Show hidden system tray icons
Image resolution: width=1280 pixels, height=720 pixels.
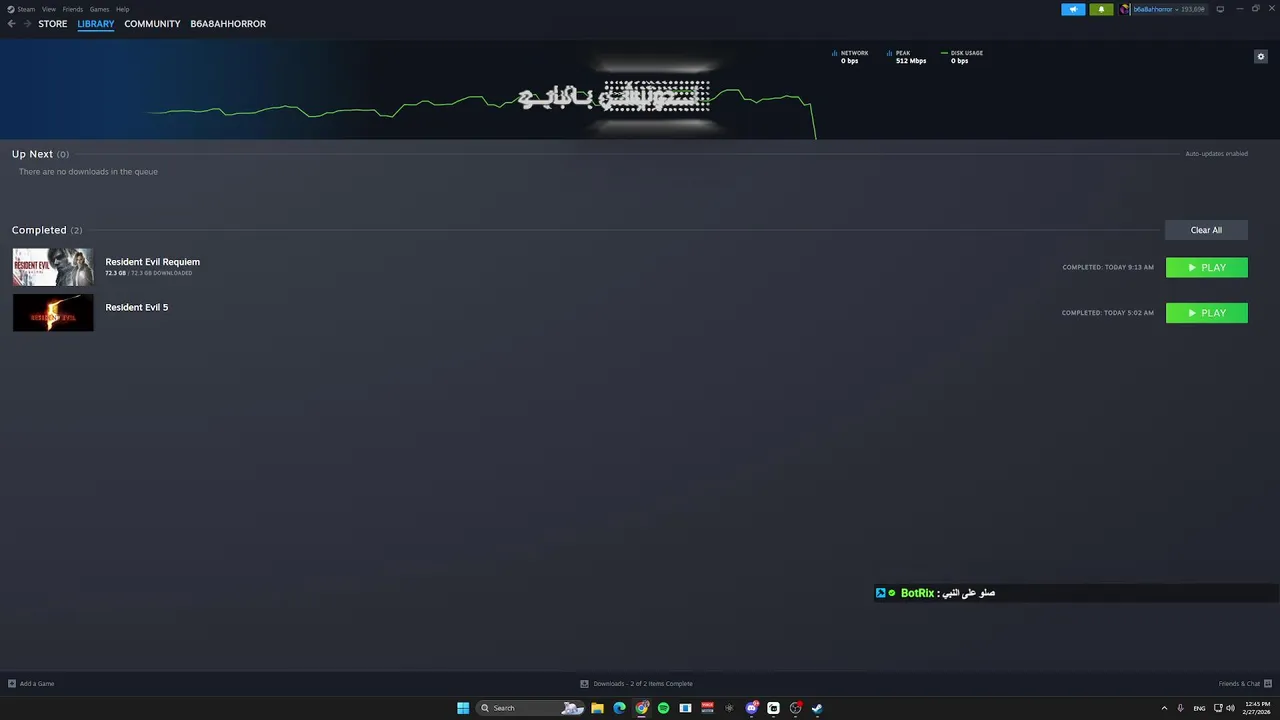tap(1164, 708)
